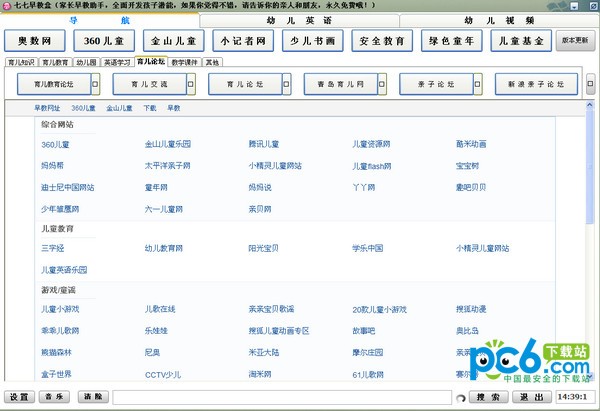Click the 版本更新 button
Viewport: 600px width, 411px height.
[575, 41]
